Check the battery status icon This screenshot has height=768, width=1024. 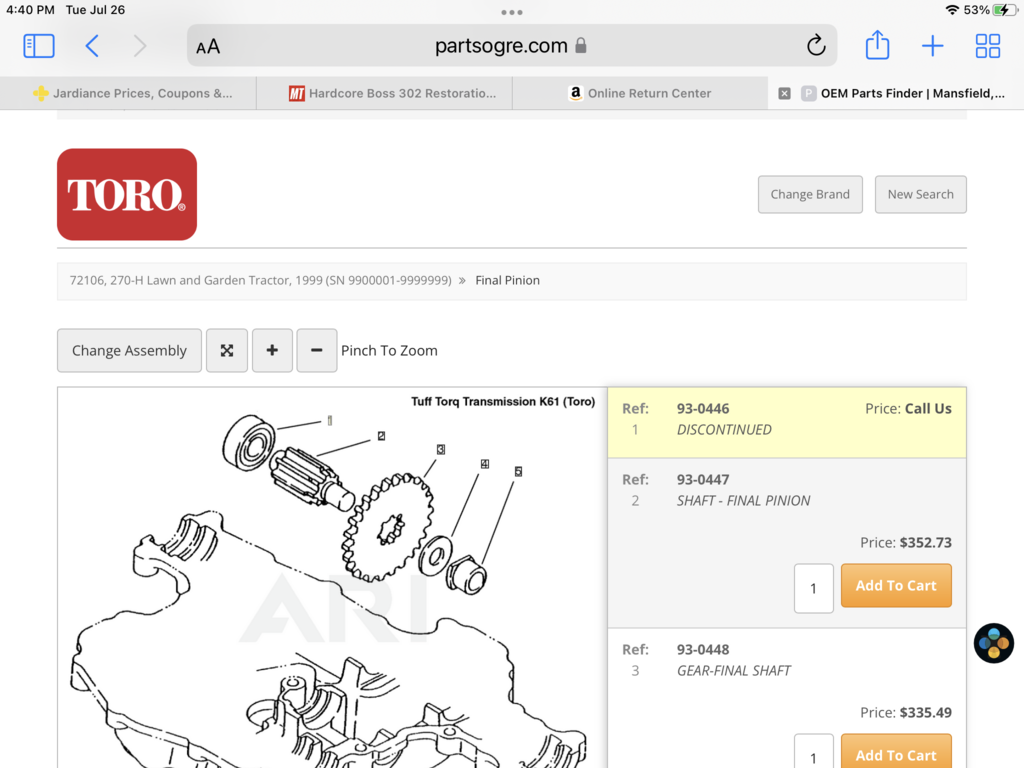click(1004, 10)
